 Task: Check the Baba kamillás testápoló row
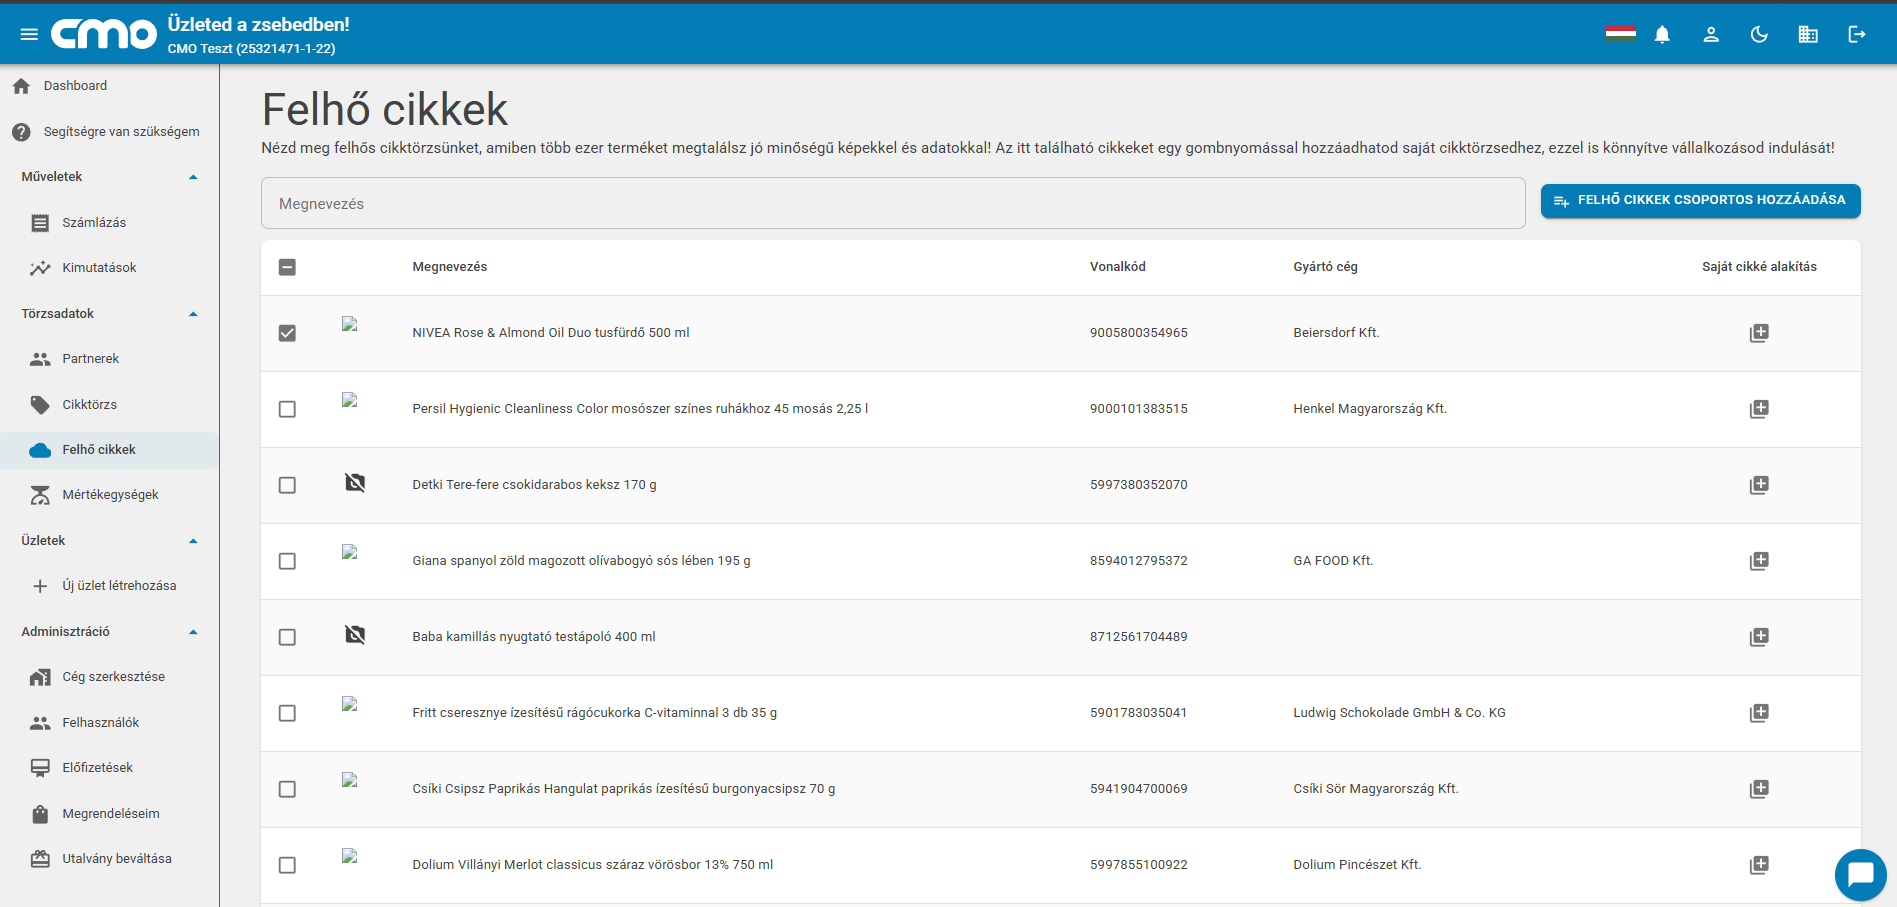tap(287, 637)
